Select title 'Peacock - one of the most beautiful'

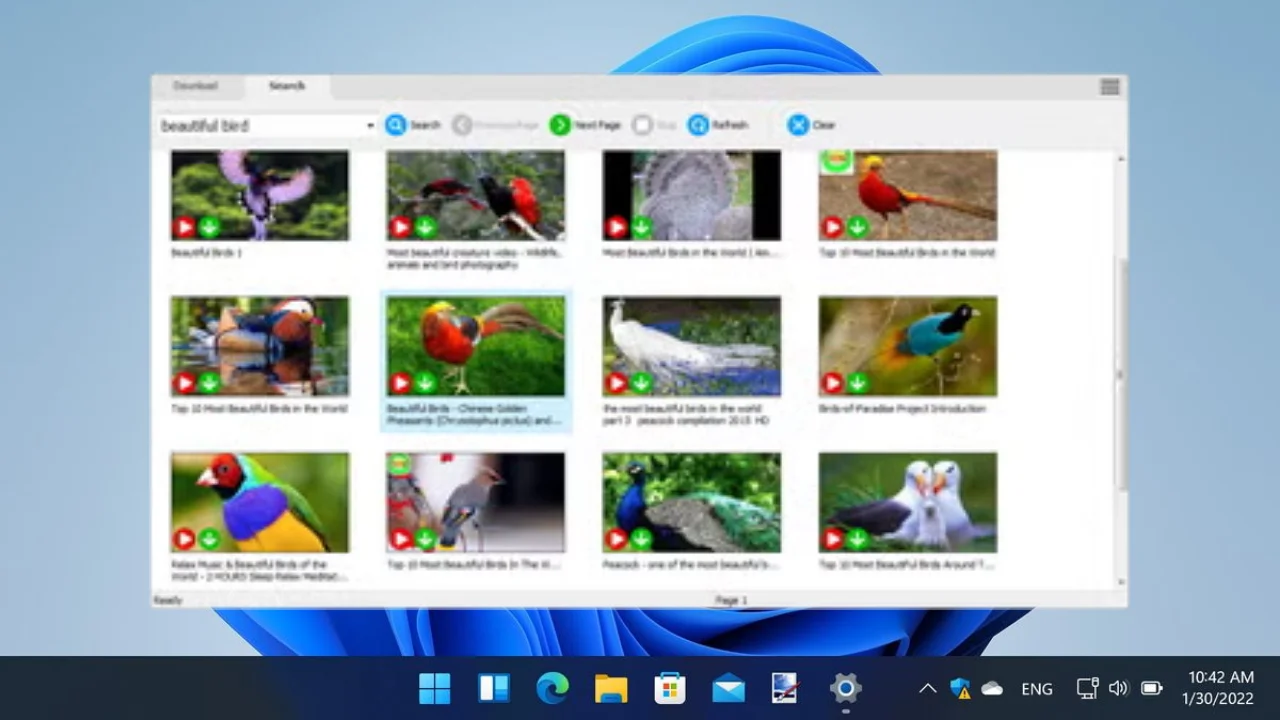tap(691, 565)
